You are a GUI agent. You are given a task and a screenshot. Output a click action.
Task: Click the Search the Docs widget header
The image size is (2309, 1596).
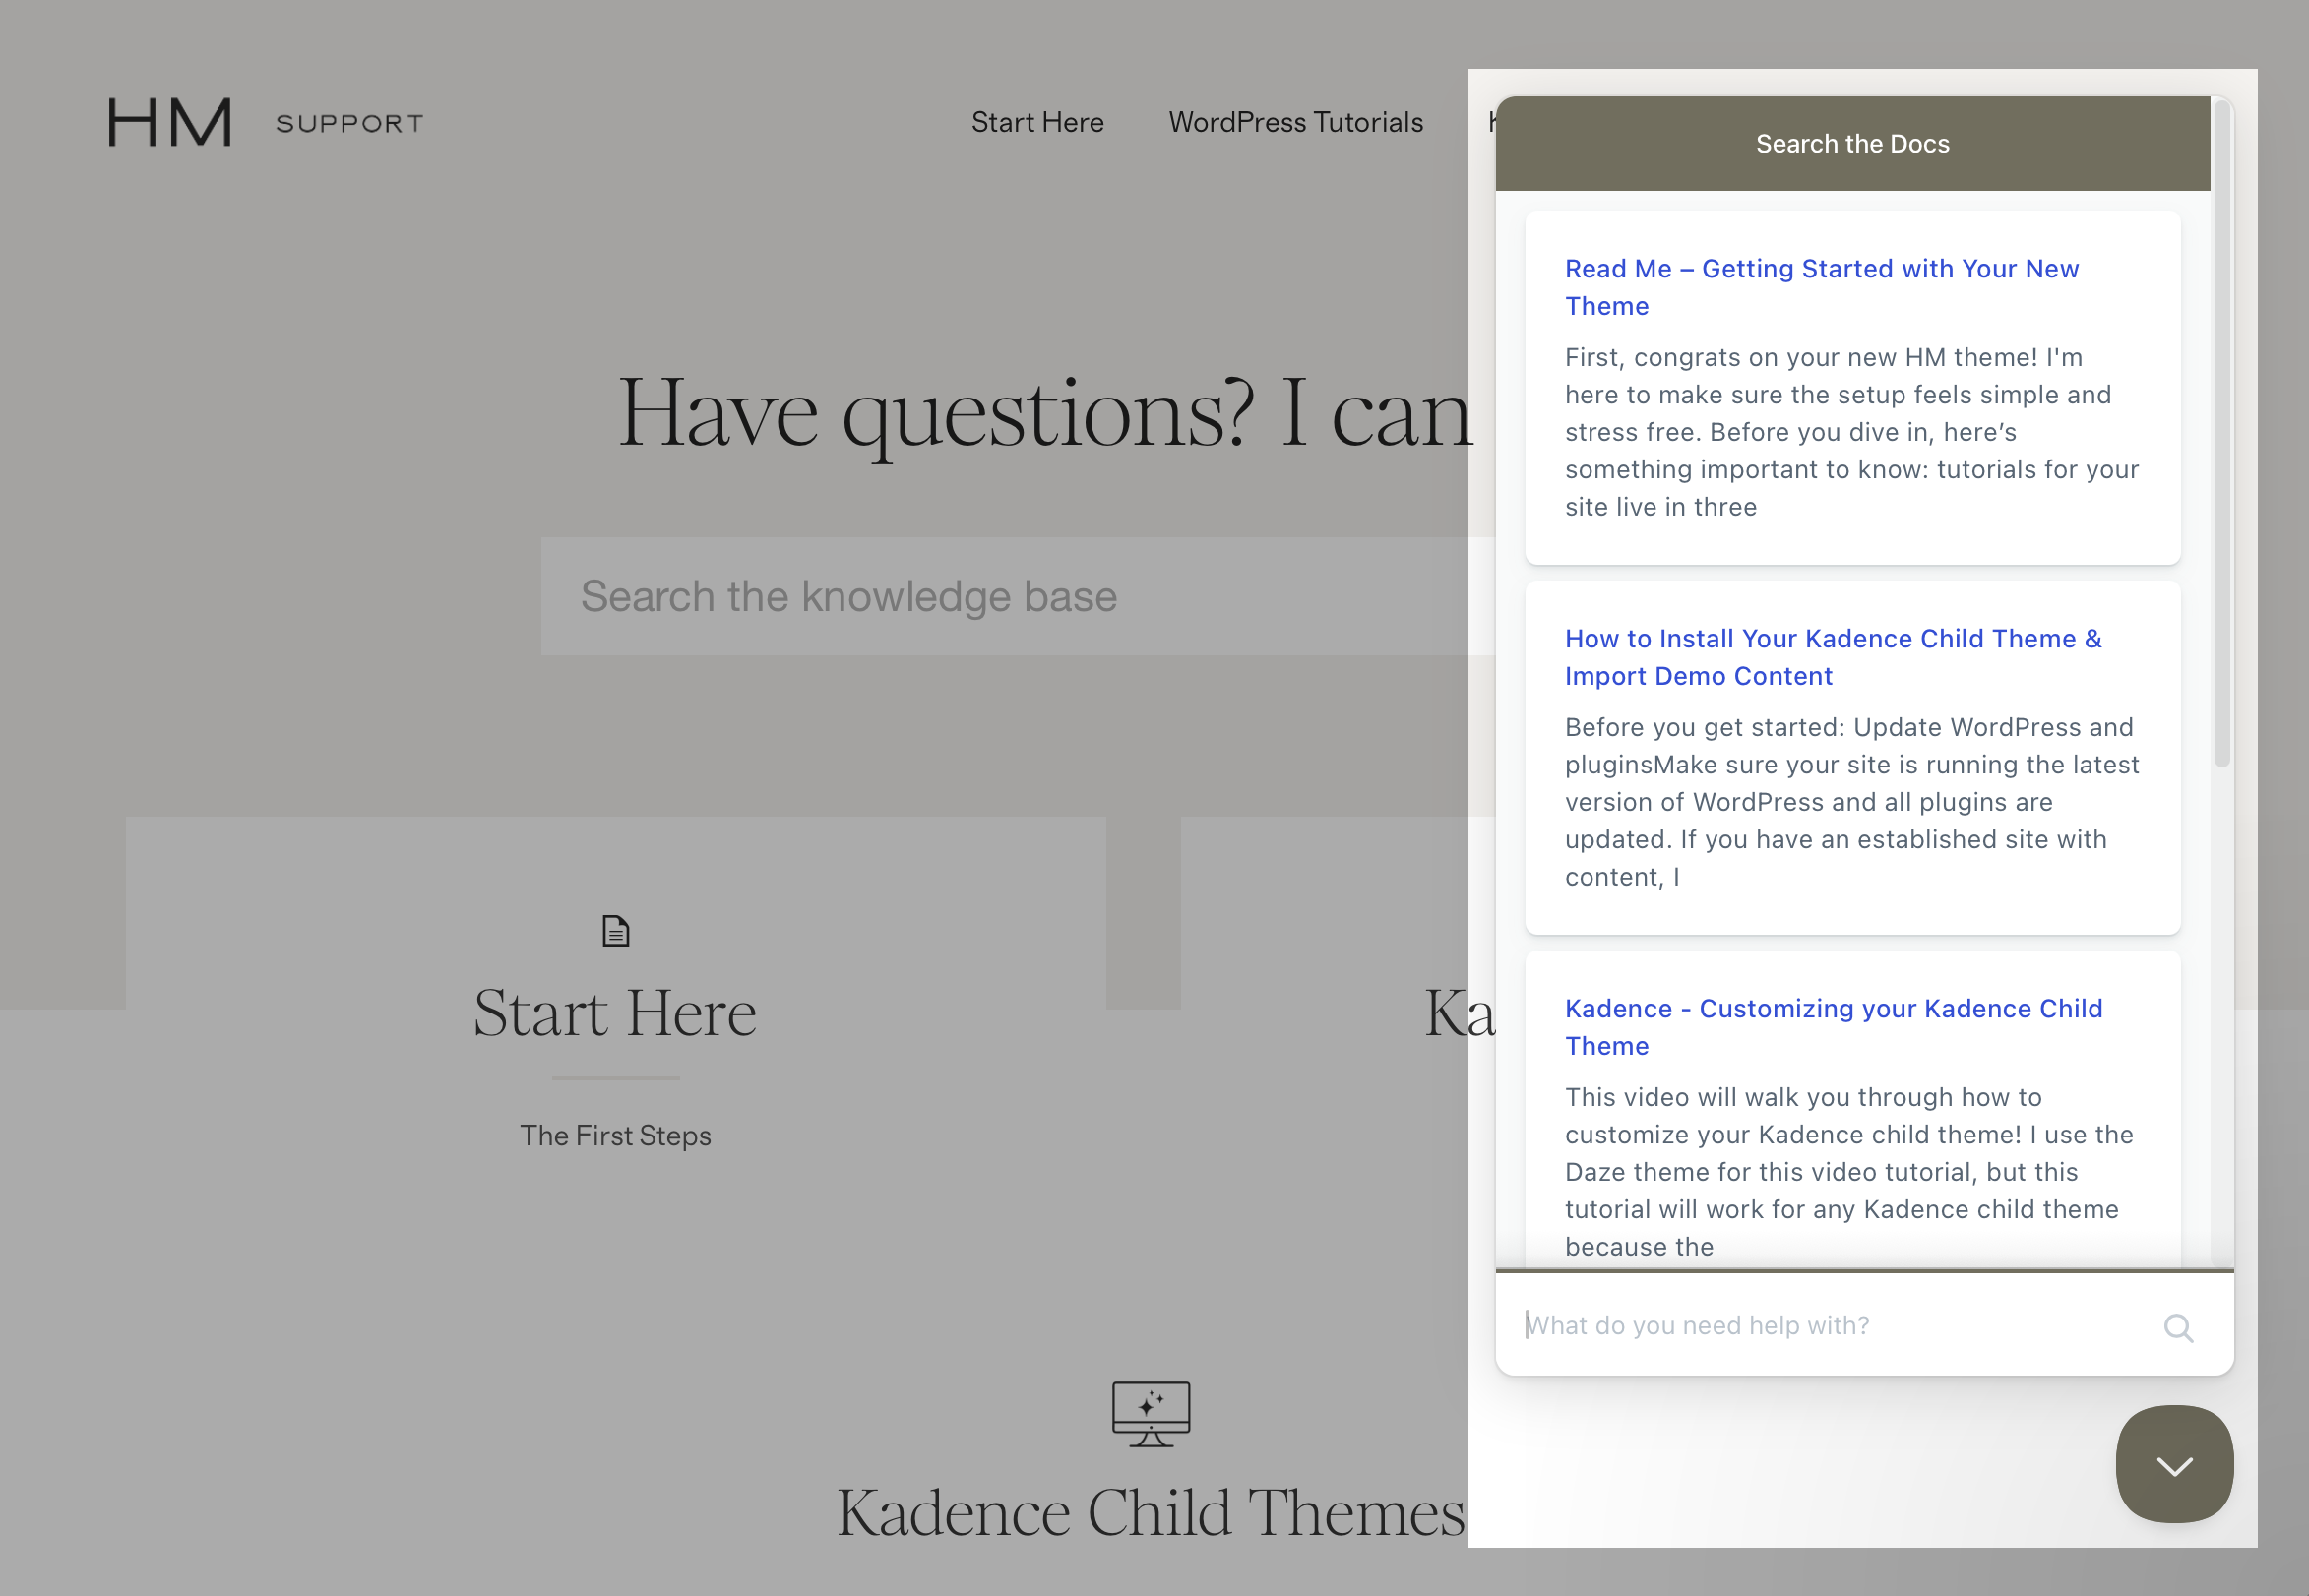[1852, 144]
